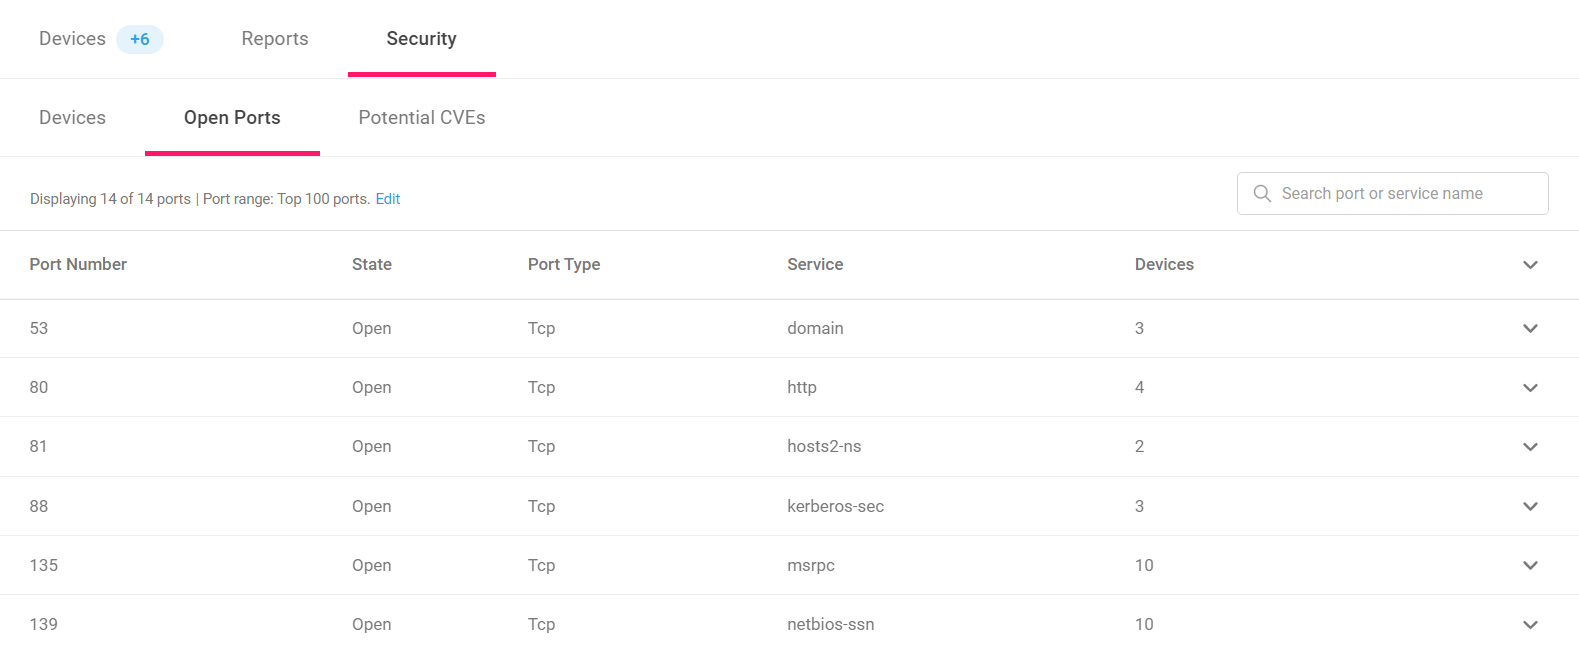The height and width of the screenshot is (654, 1579).
Task: Expand the port 53 domain row
Action: click(x=1530, y=328)
